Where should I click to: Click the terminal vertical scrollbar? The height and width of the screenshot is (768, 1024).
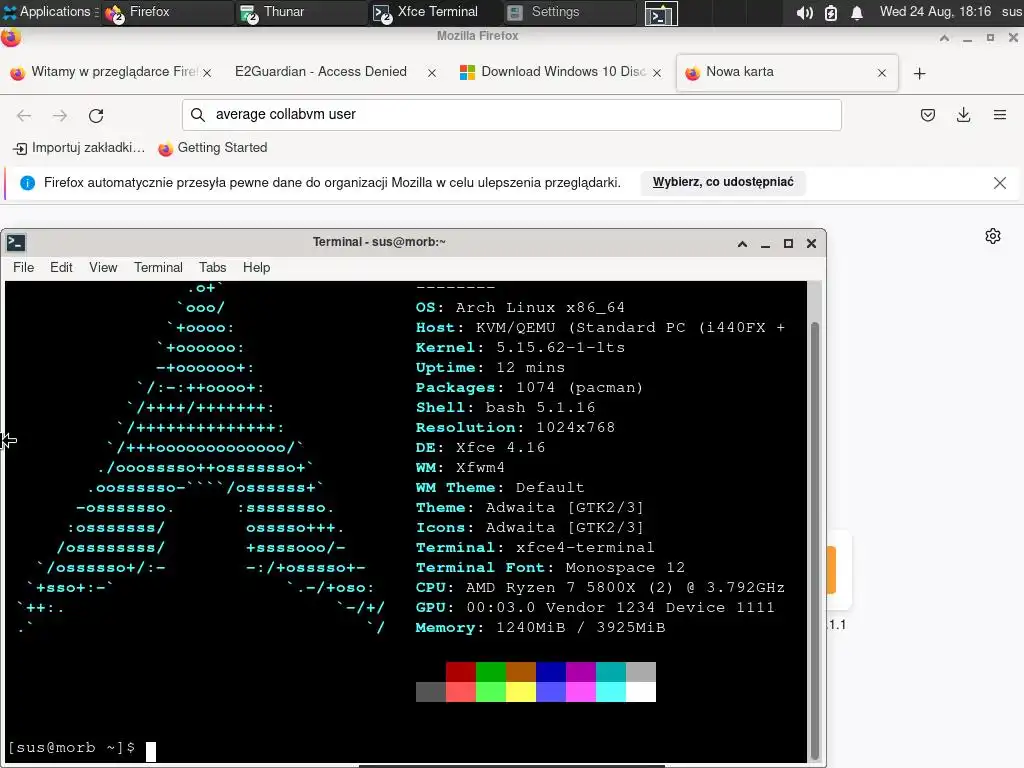tap(814, 541)
